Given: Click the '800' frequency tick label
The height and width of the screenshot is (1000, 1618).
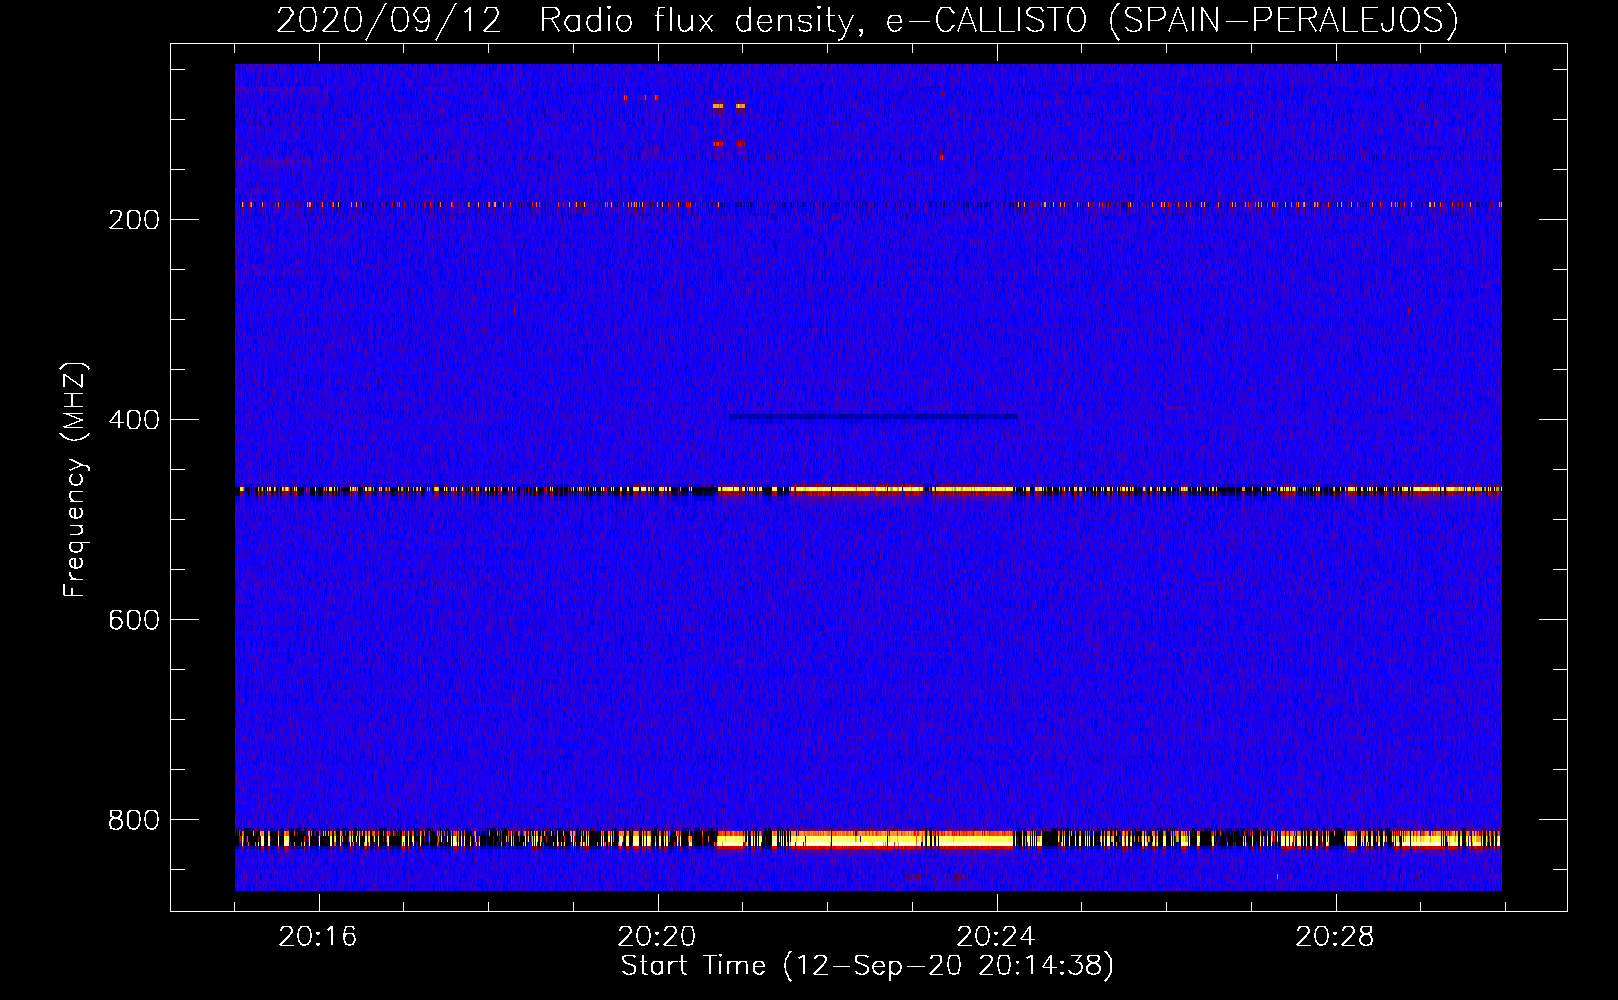Looking at the screenshot, I should pyautogui.click(x=134, y=820).
